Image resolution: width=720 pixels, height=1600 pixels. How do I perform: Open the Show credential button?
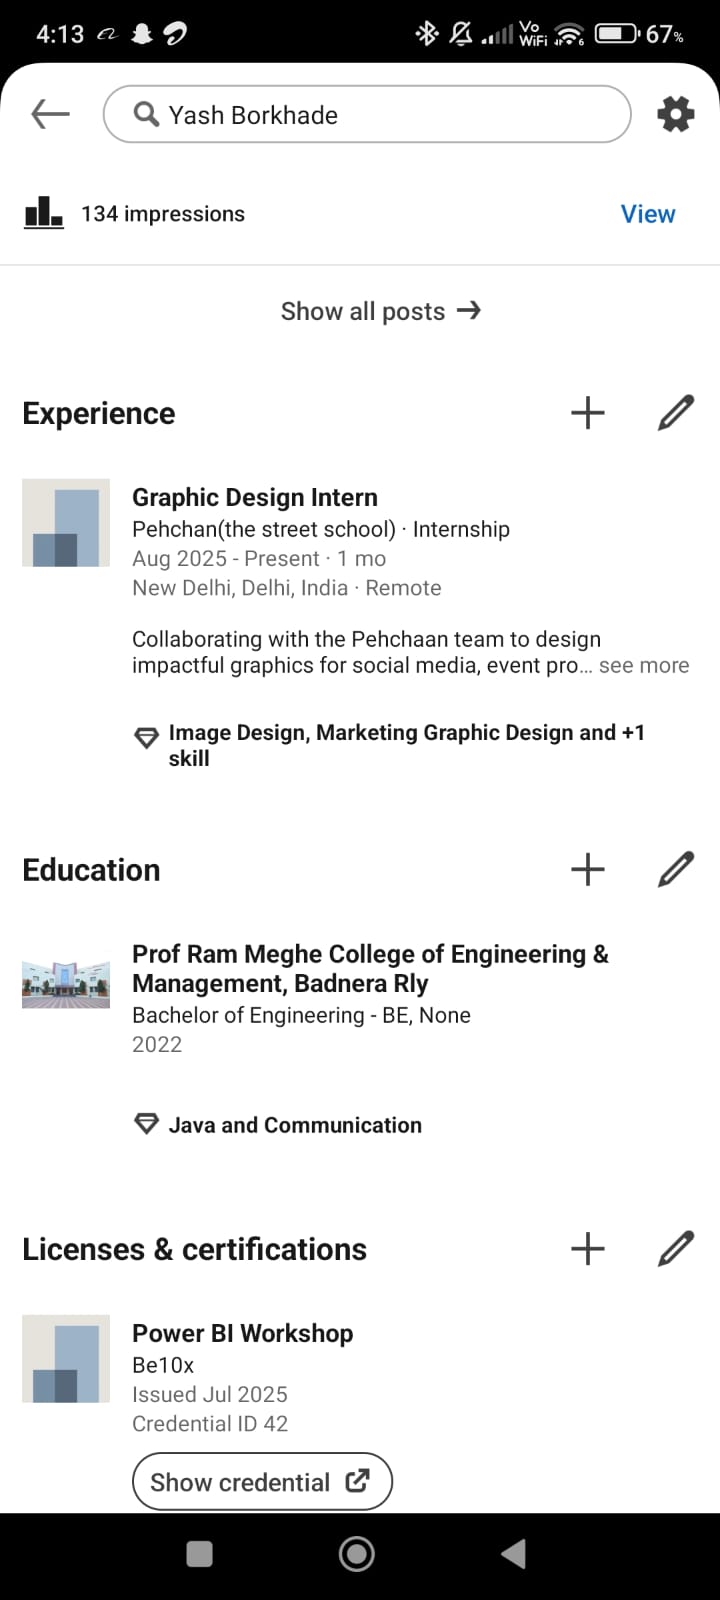262,1481
